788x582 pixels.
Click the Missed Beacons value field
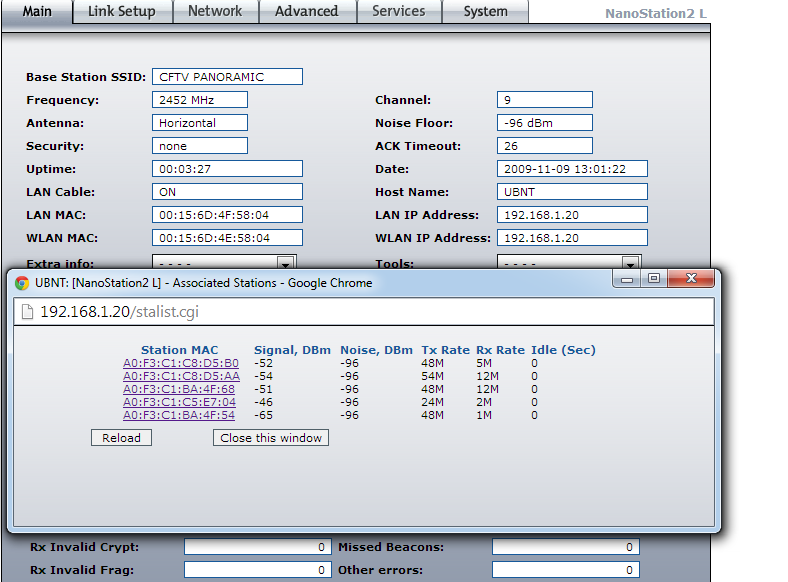pyautogui.click(x=566, y=547)
